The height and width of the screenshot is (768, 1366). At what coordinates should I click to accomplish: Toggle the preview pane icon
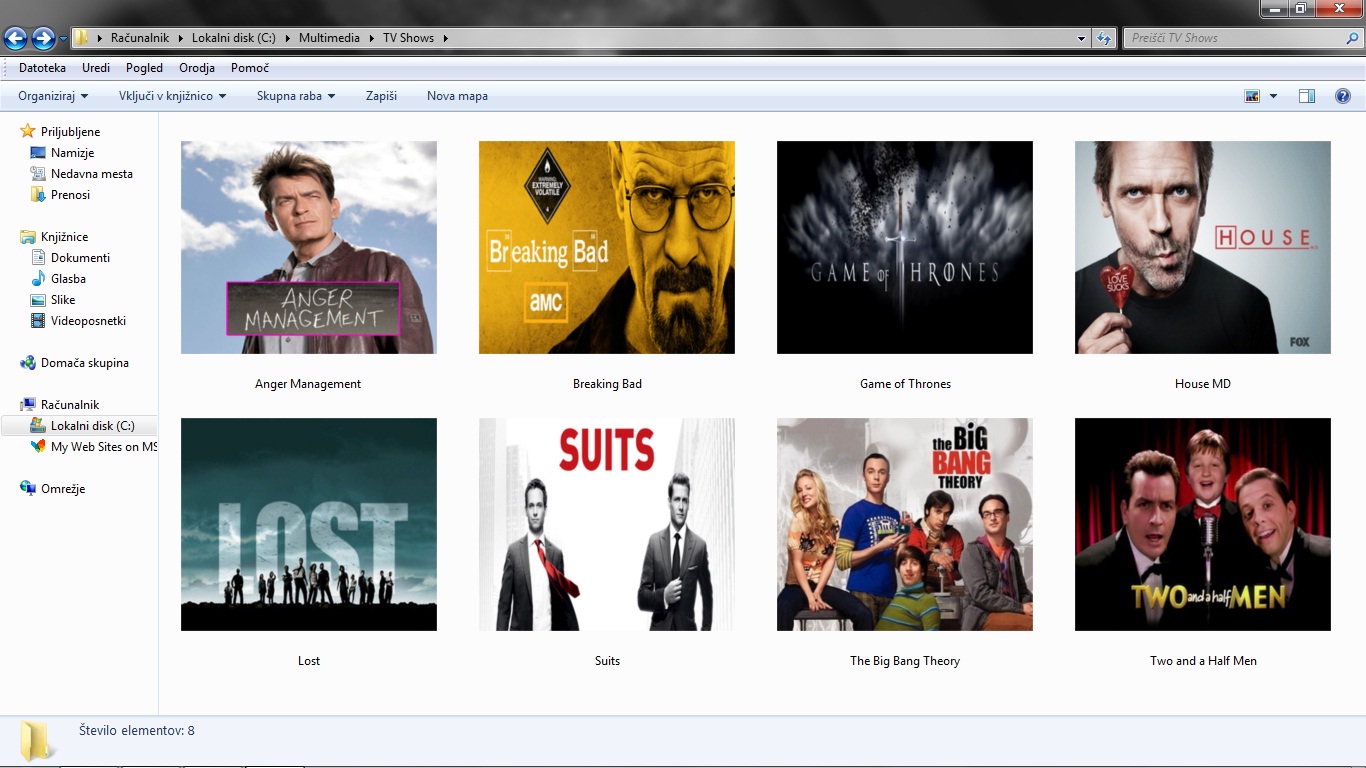(1307, 96)
